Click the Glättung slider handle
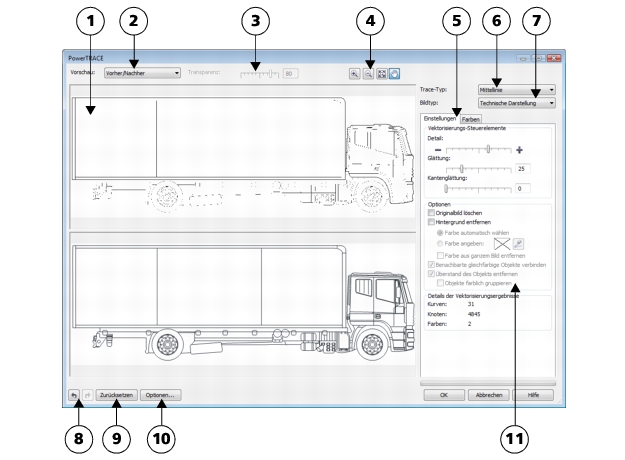This screenshot has width=625, height=460. 461,169
